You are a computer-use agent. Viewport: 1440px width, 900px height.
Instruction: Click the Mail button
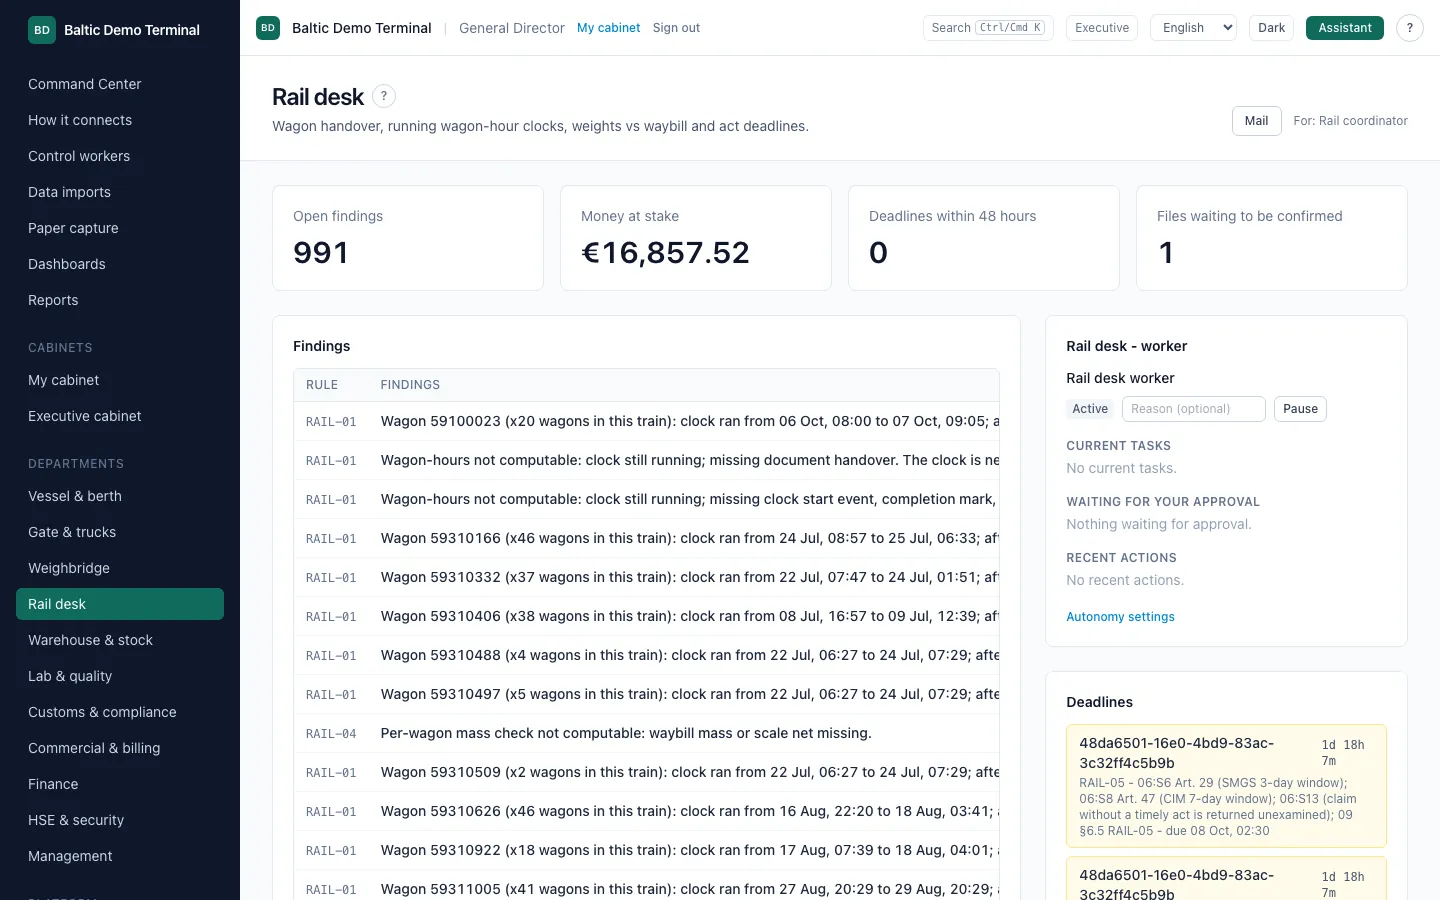coord(1256,121)
